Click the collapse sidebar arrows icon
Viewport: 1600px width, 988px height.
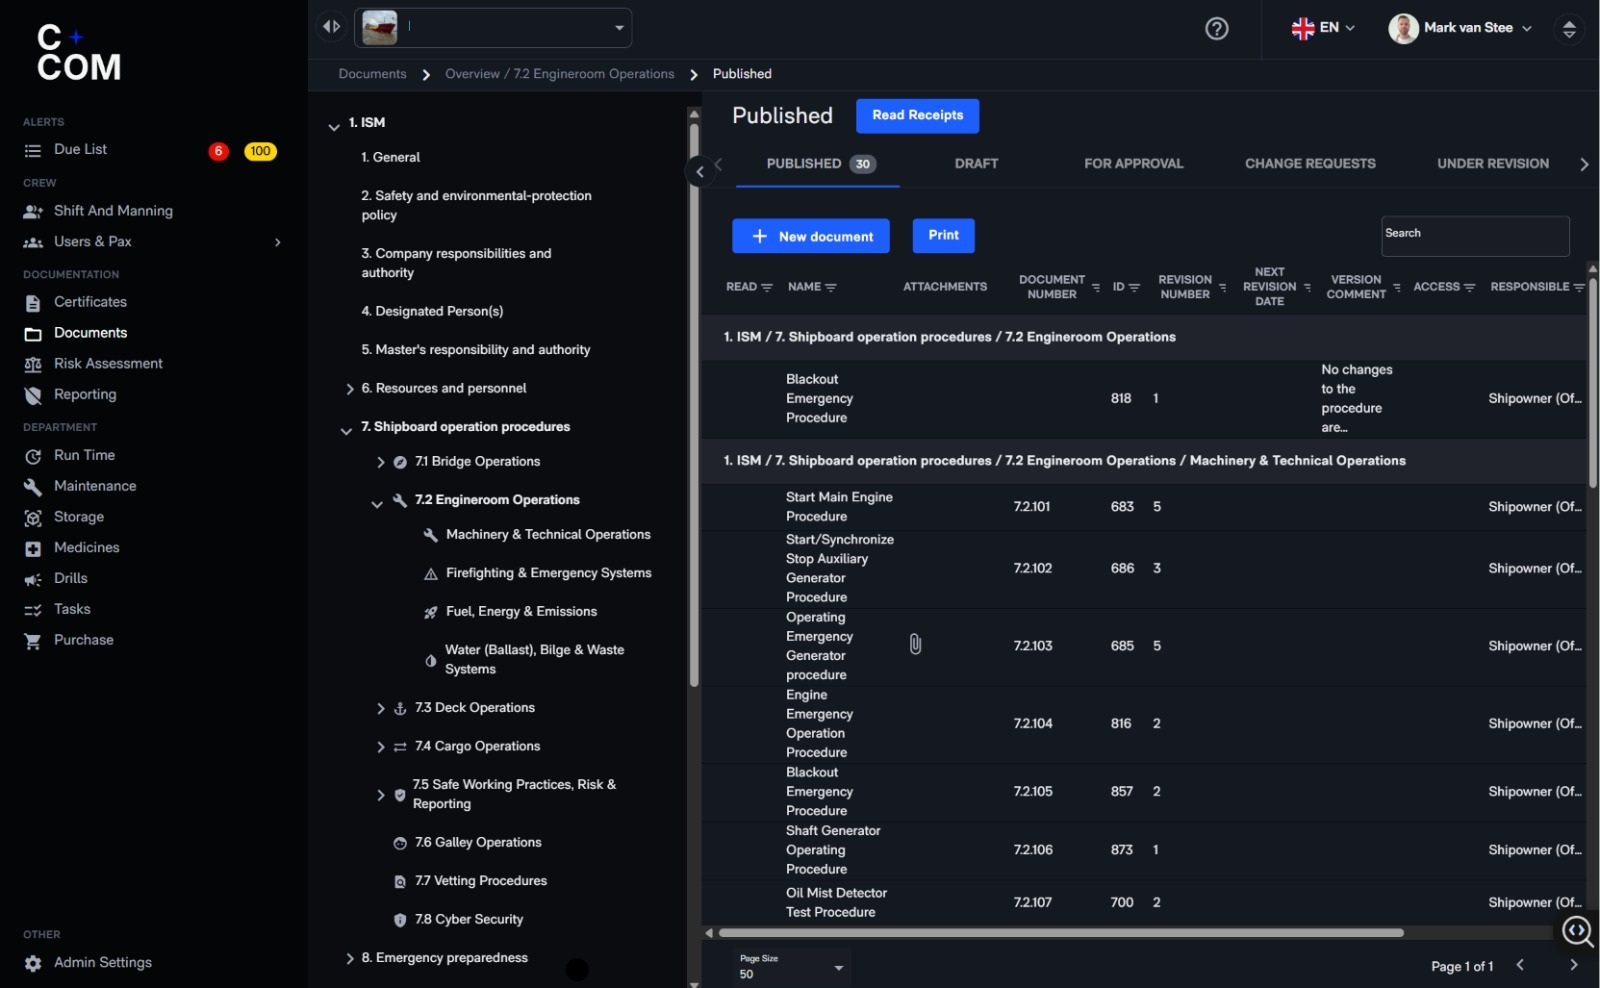tap(331, 27)
